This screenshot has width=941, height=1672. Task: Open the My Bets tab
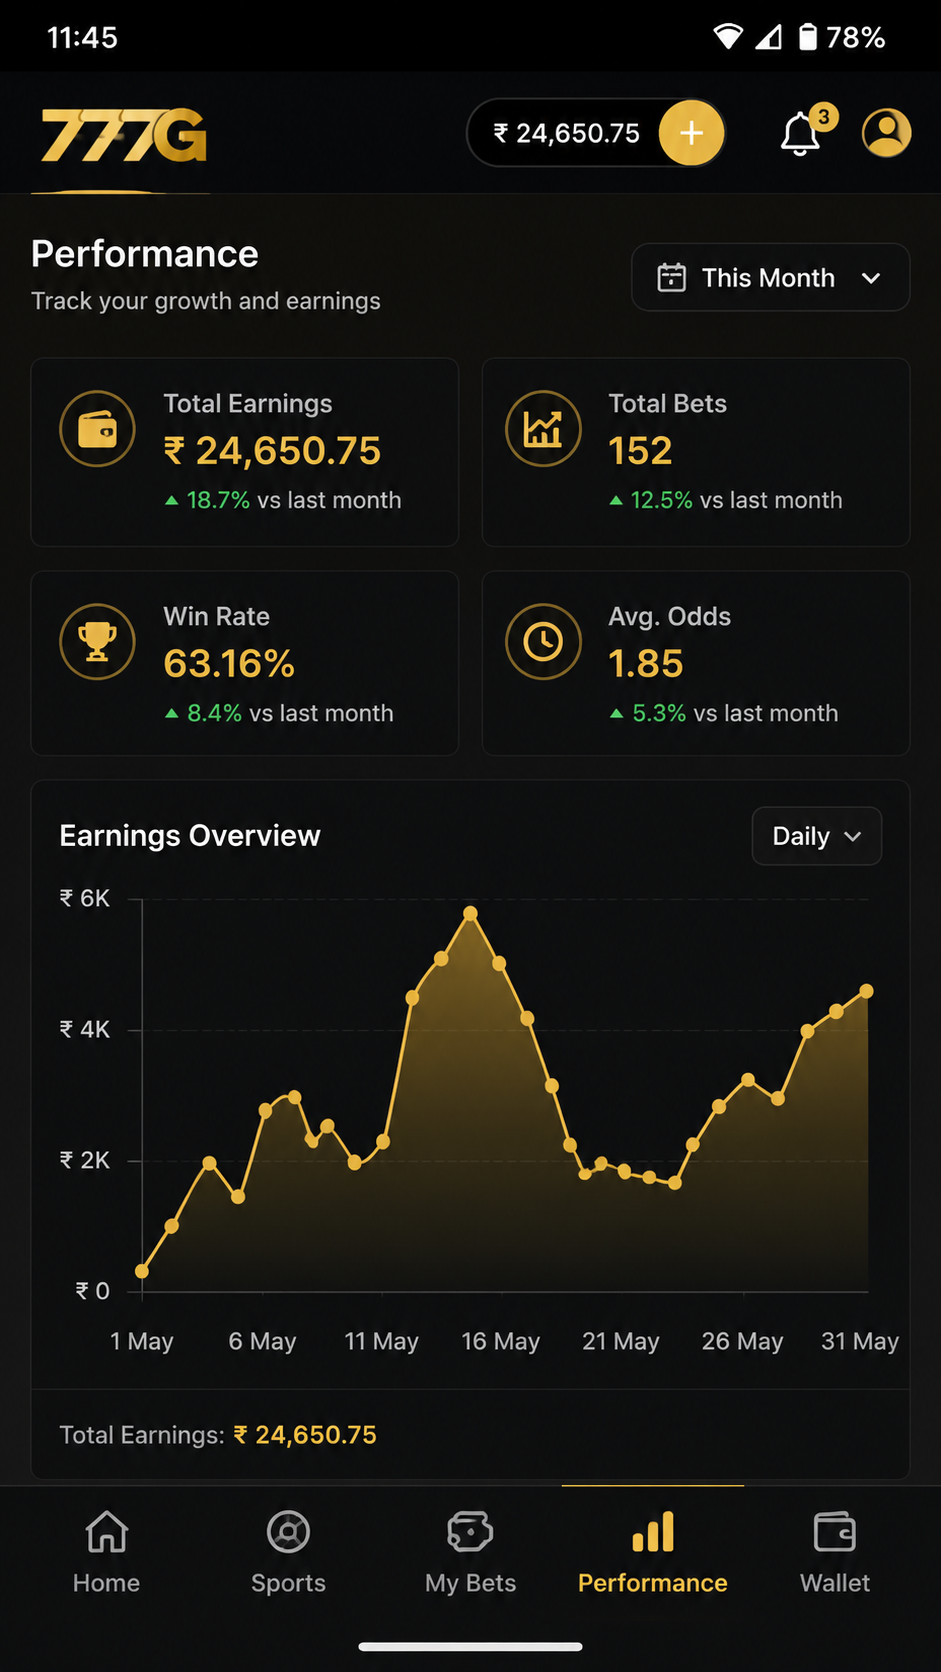pos(470,1552)
